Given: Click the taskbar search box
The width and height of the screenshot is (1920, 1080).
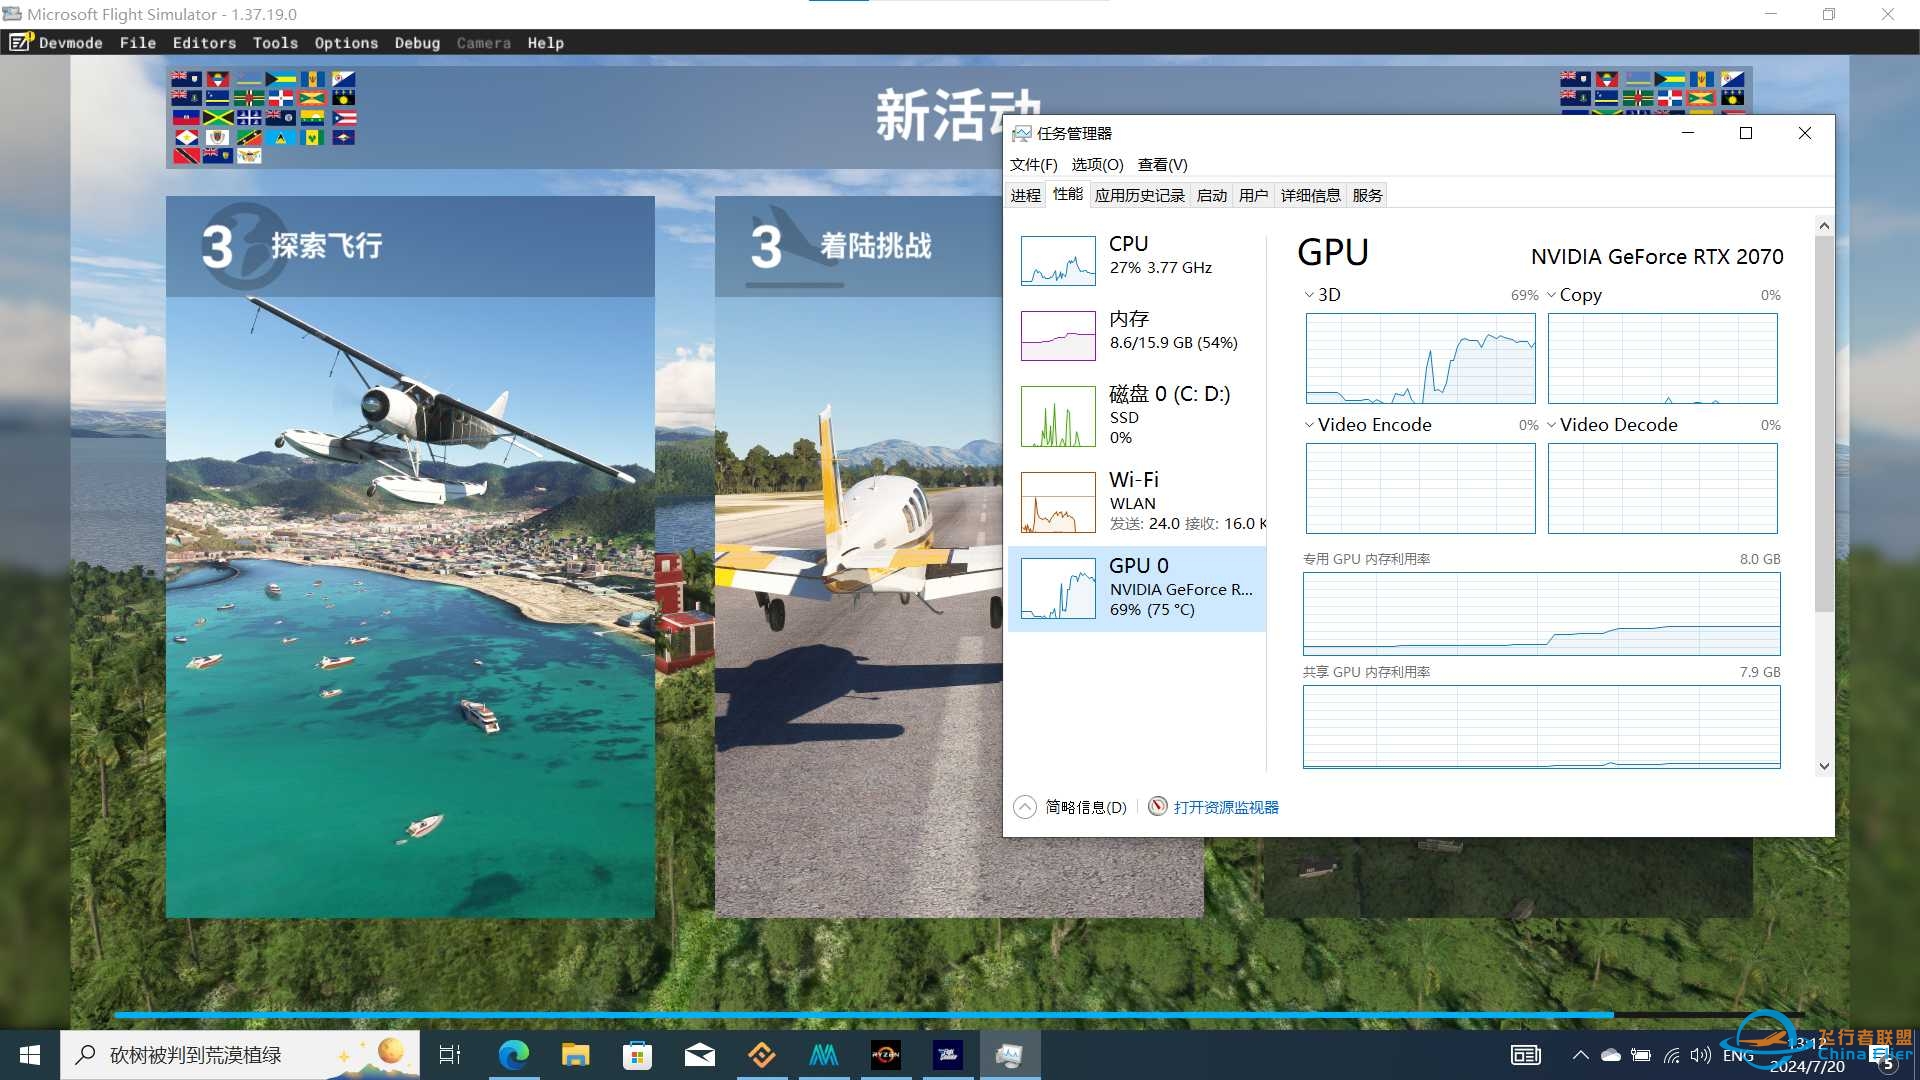Looking at the screenshot, I should 240,1055.
